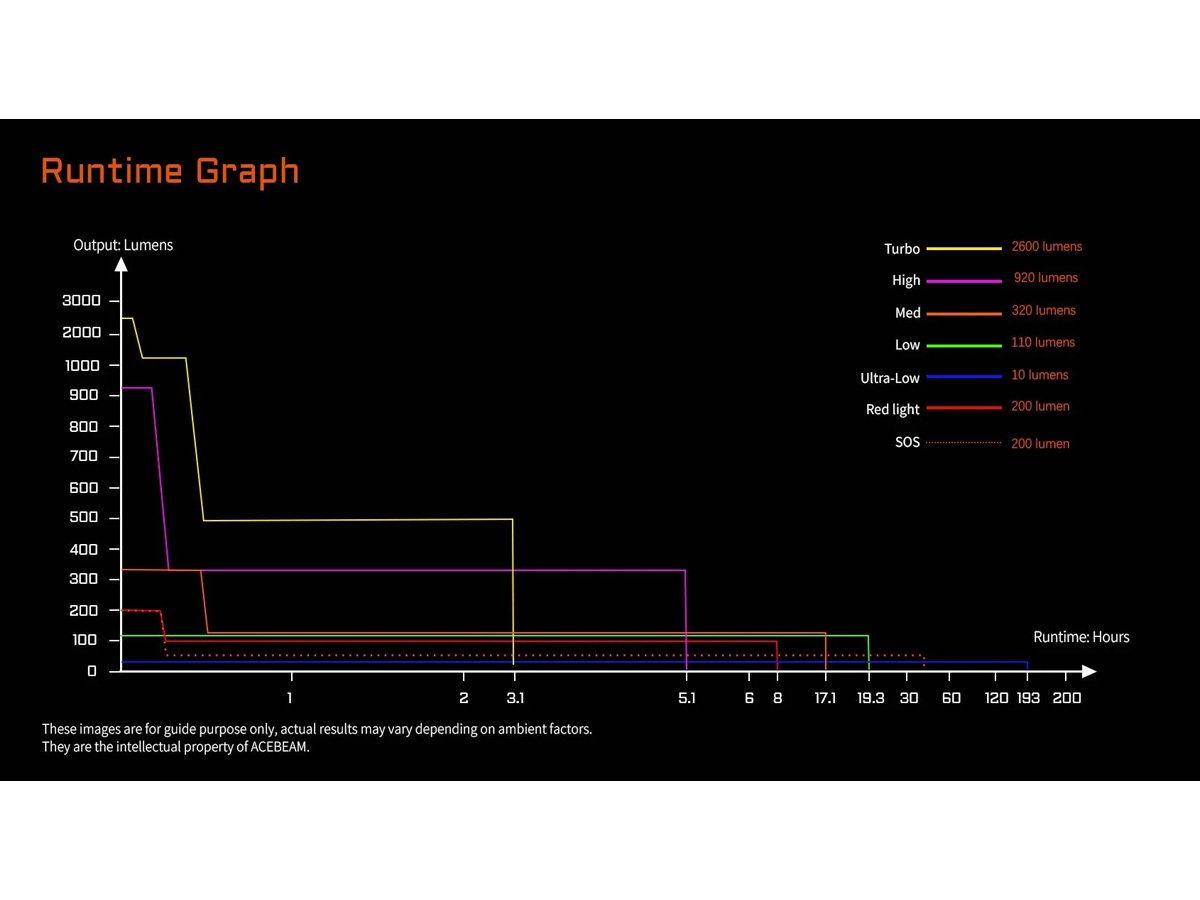Click the Runtime Graph title
Screen dimensions: 1200x900
click(x=170, y=171)
